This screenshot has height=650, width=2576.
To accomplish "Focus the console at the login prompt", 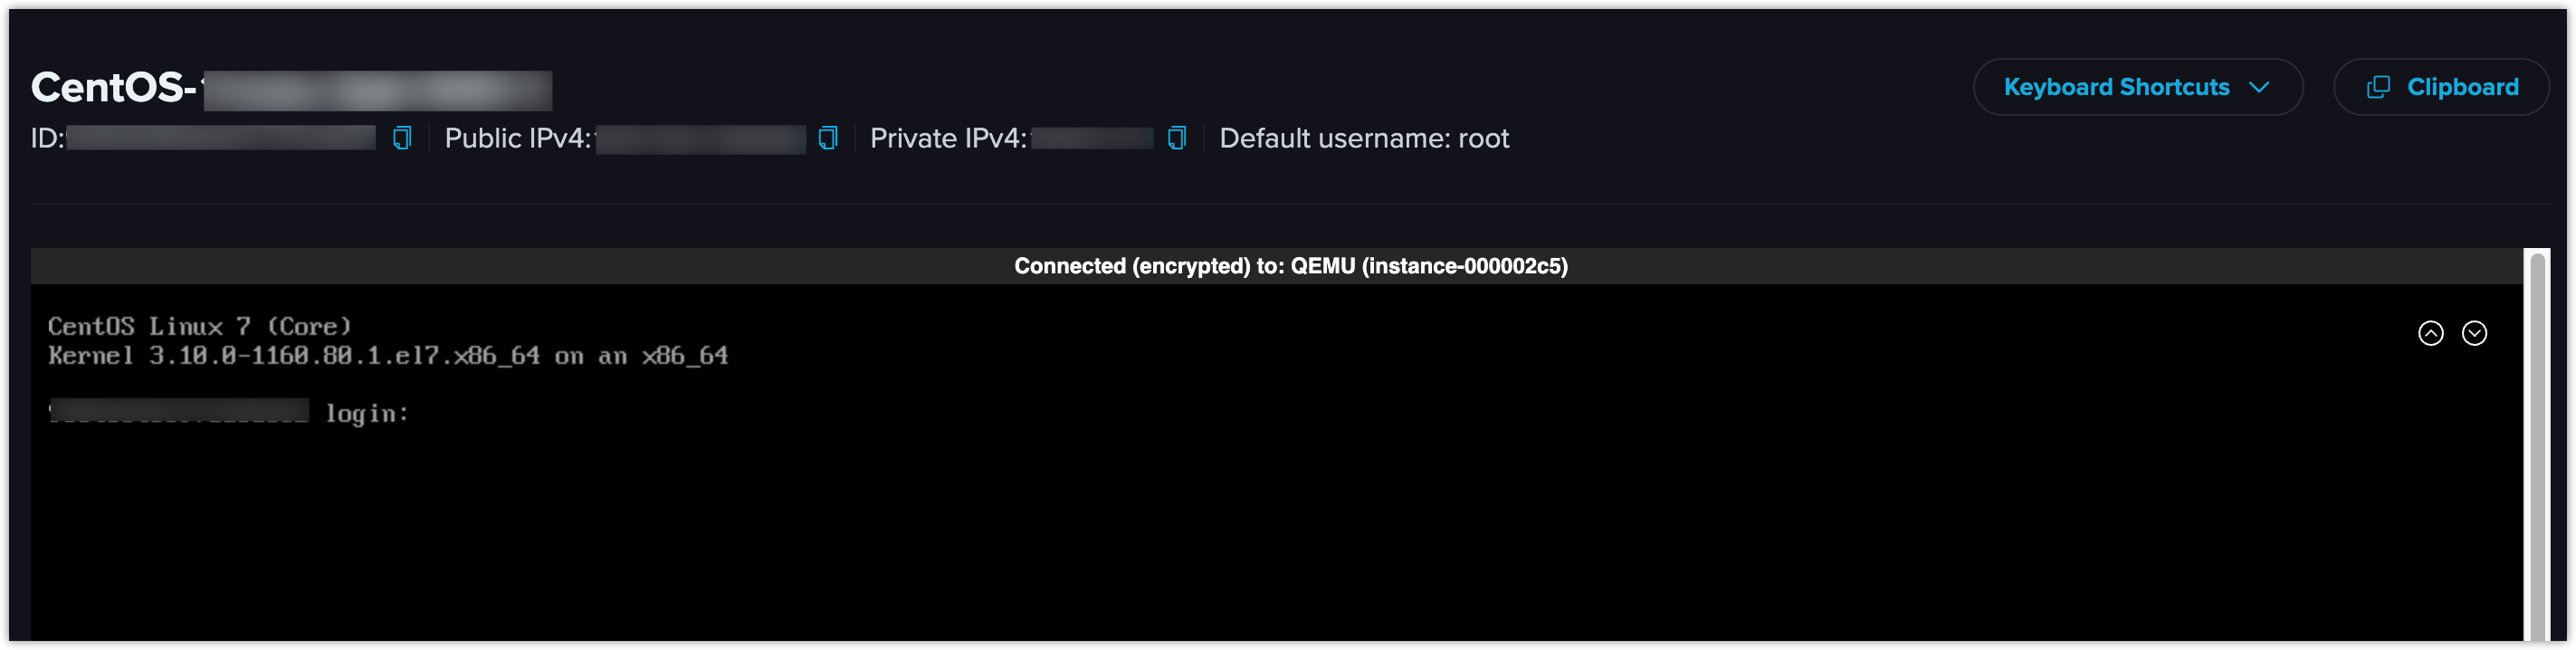I will [367, 413].
